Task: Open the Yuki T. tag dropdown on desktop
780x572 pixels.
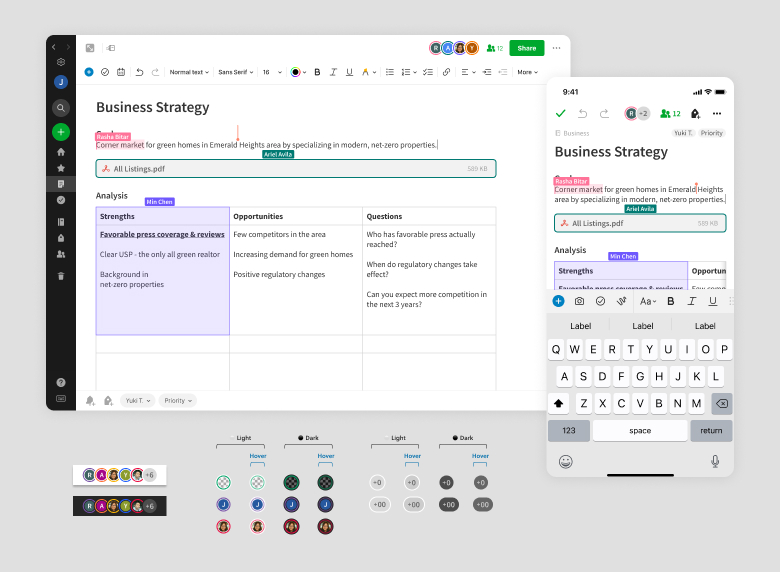Action: point(138,400)
